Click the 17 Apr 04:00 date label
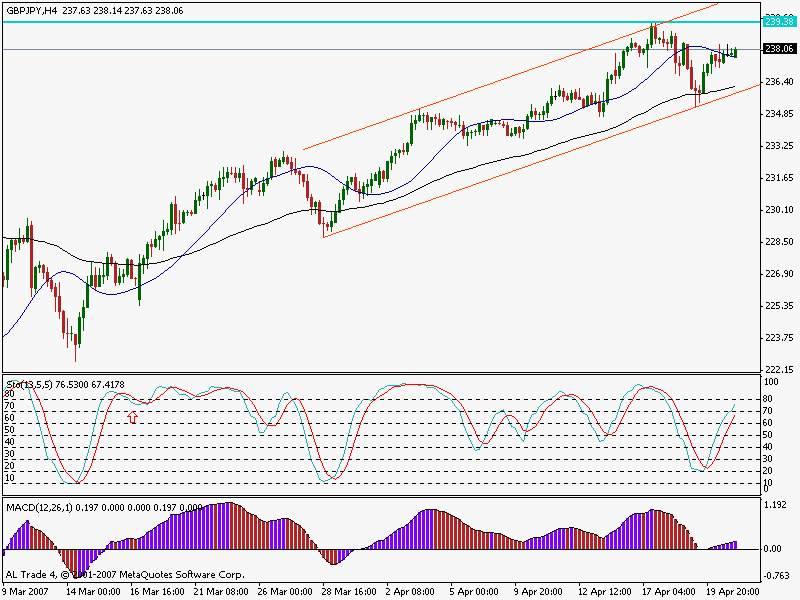The height and width of the screenshot is (600, 800). tap(668, 592)
